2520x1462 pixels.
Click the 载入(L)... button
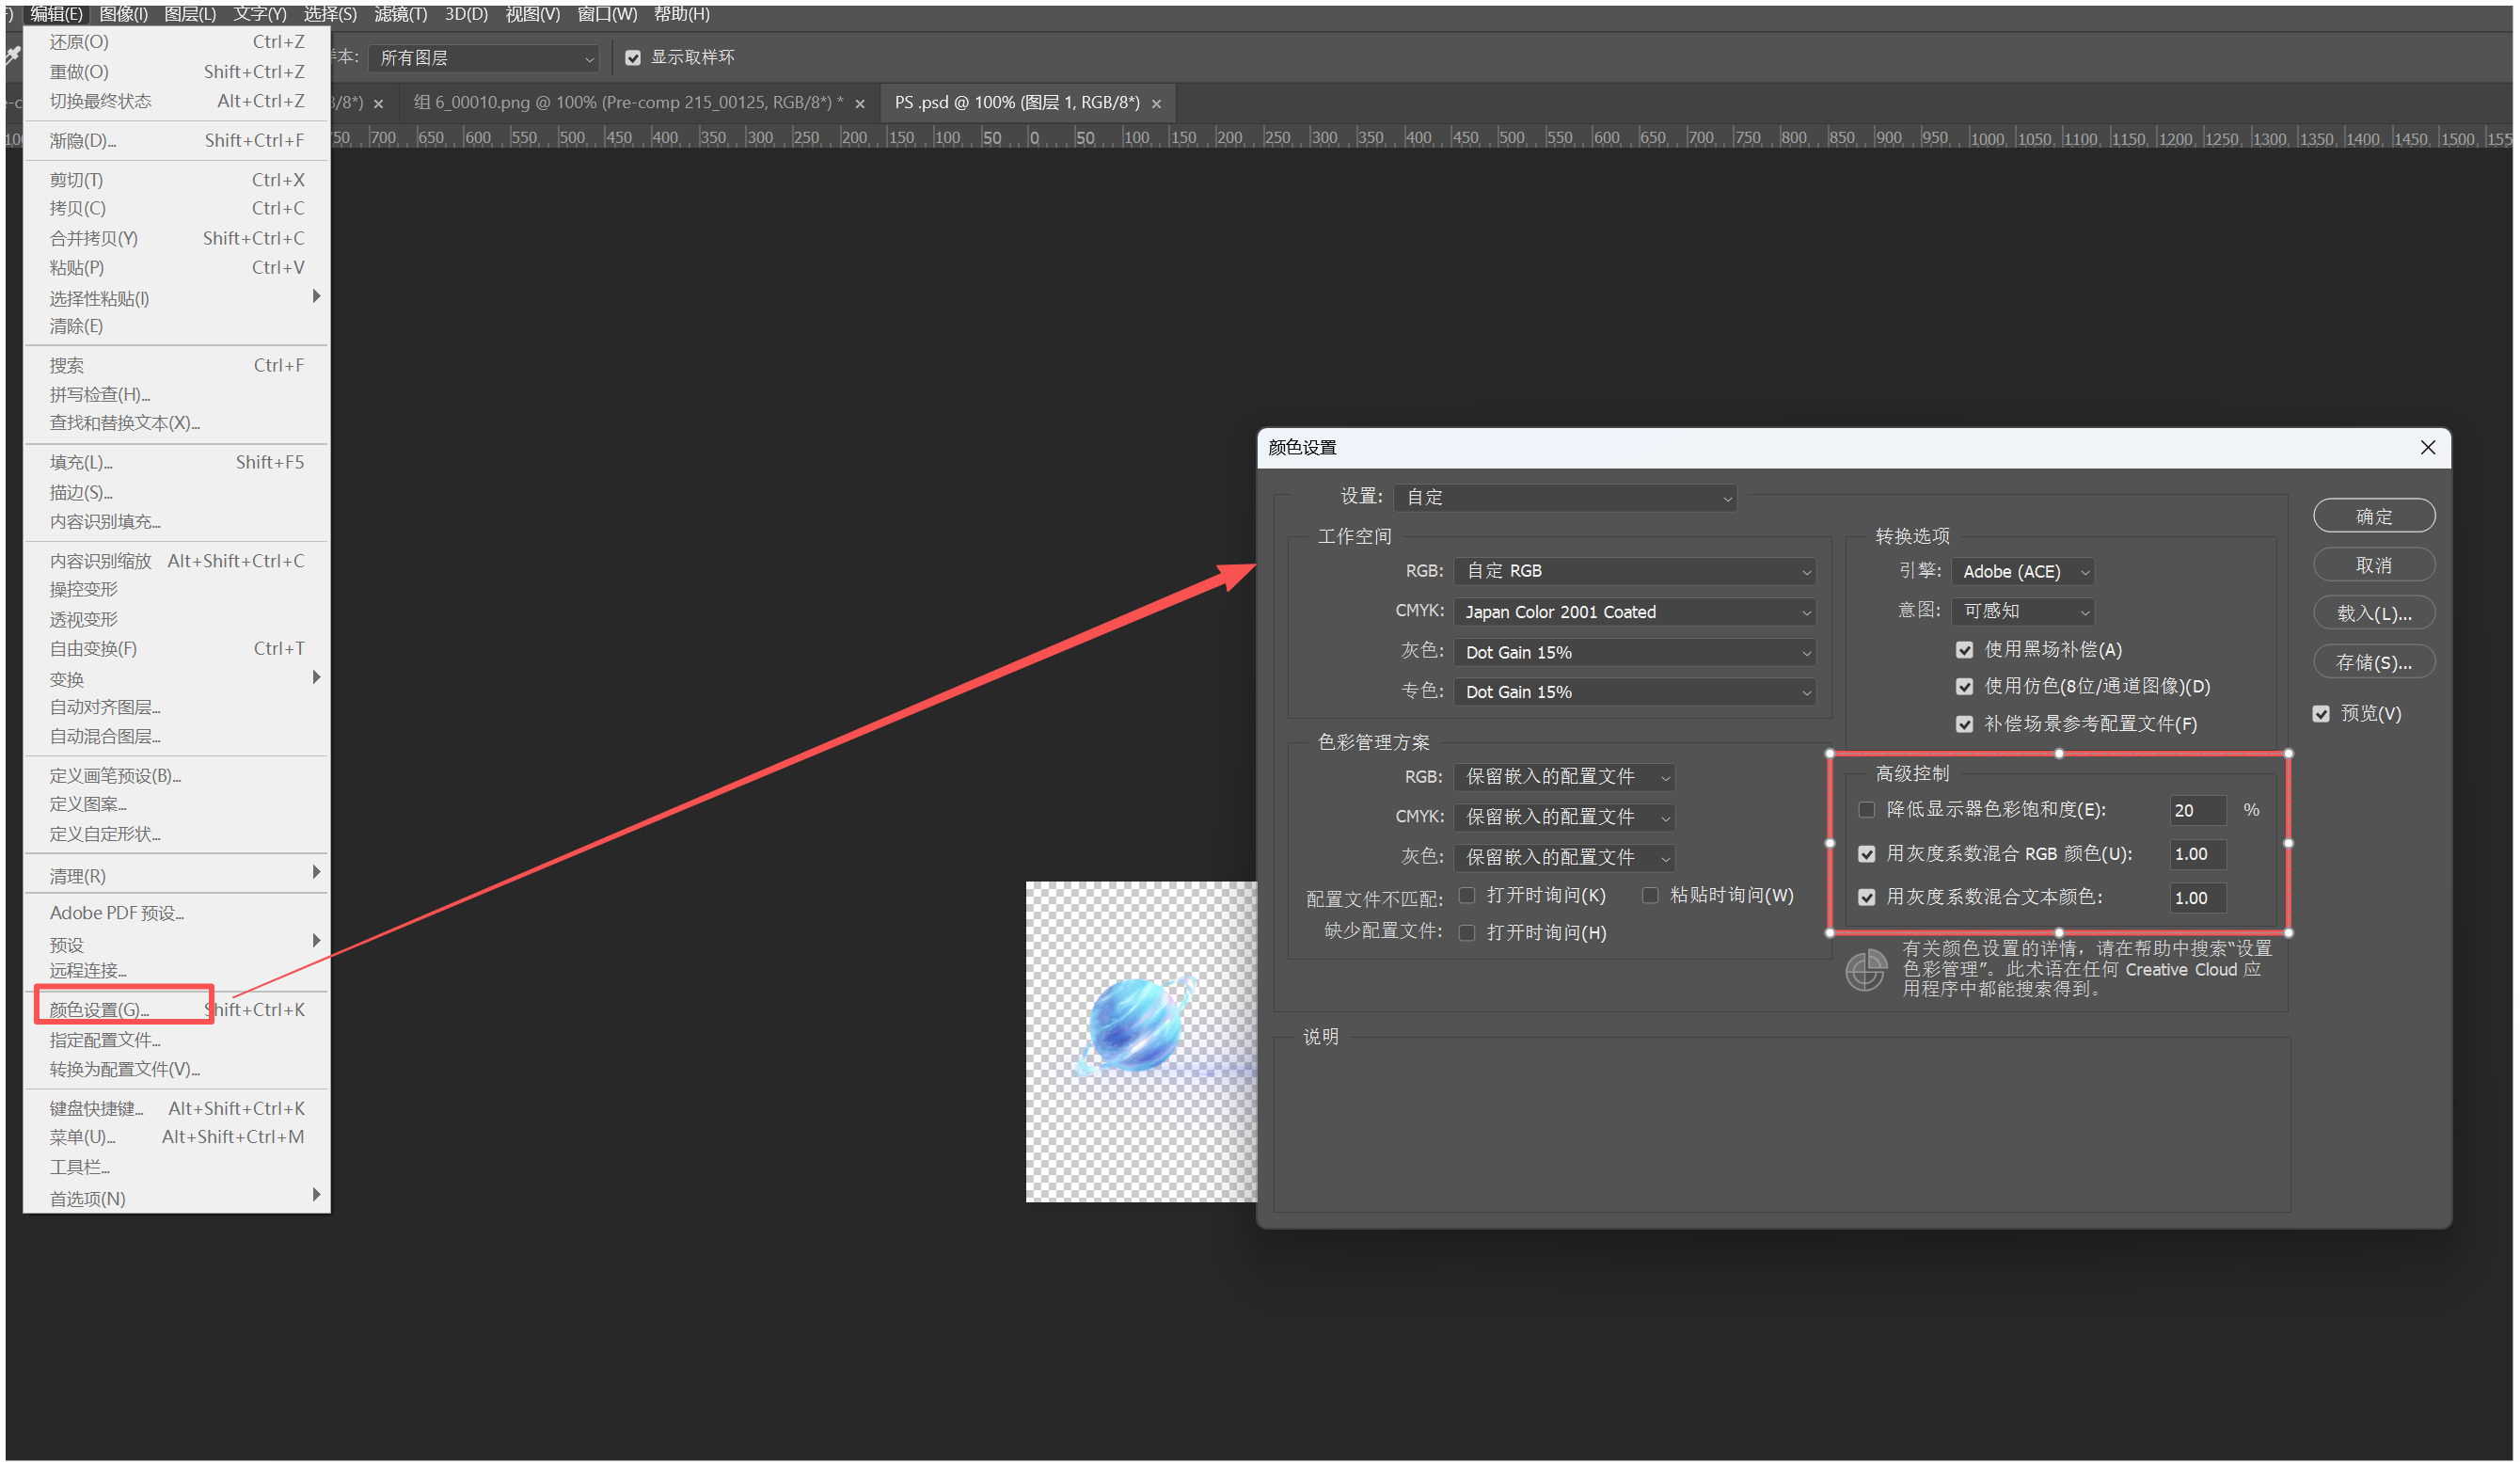[2373, 613]
